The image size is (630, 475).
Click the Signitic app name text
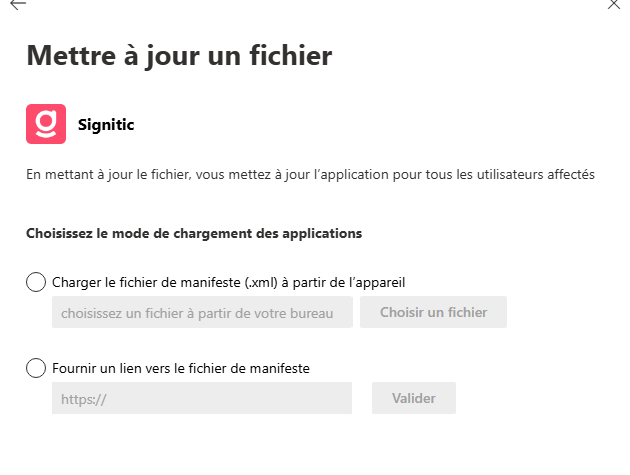click(x=106, y=125)
